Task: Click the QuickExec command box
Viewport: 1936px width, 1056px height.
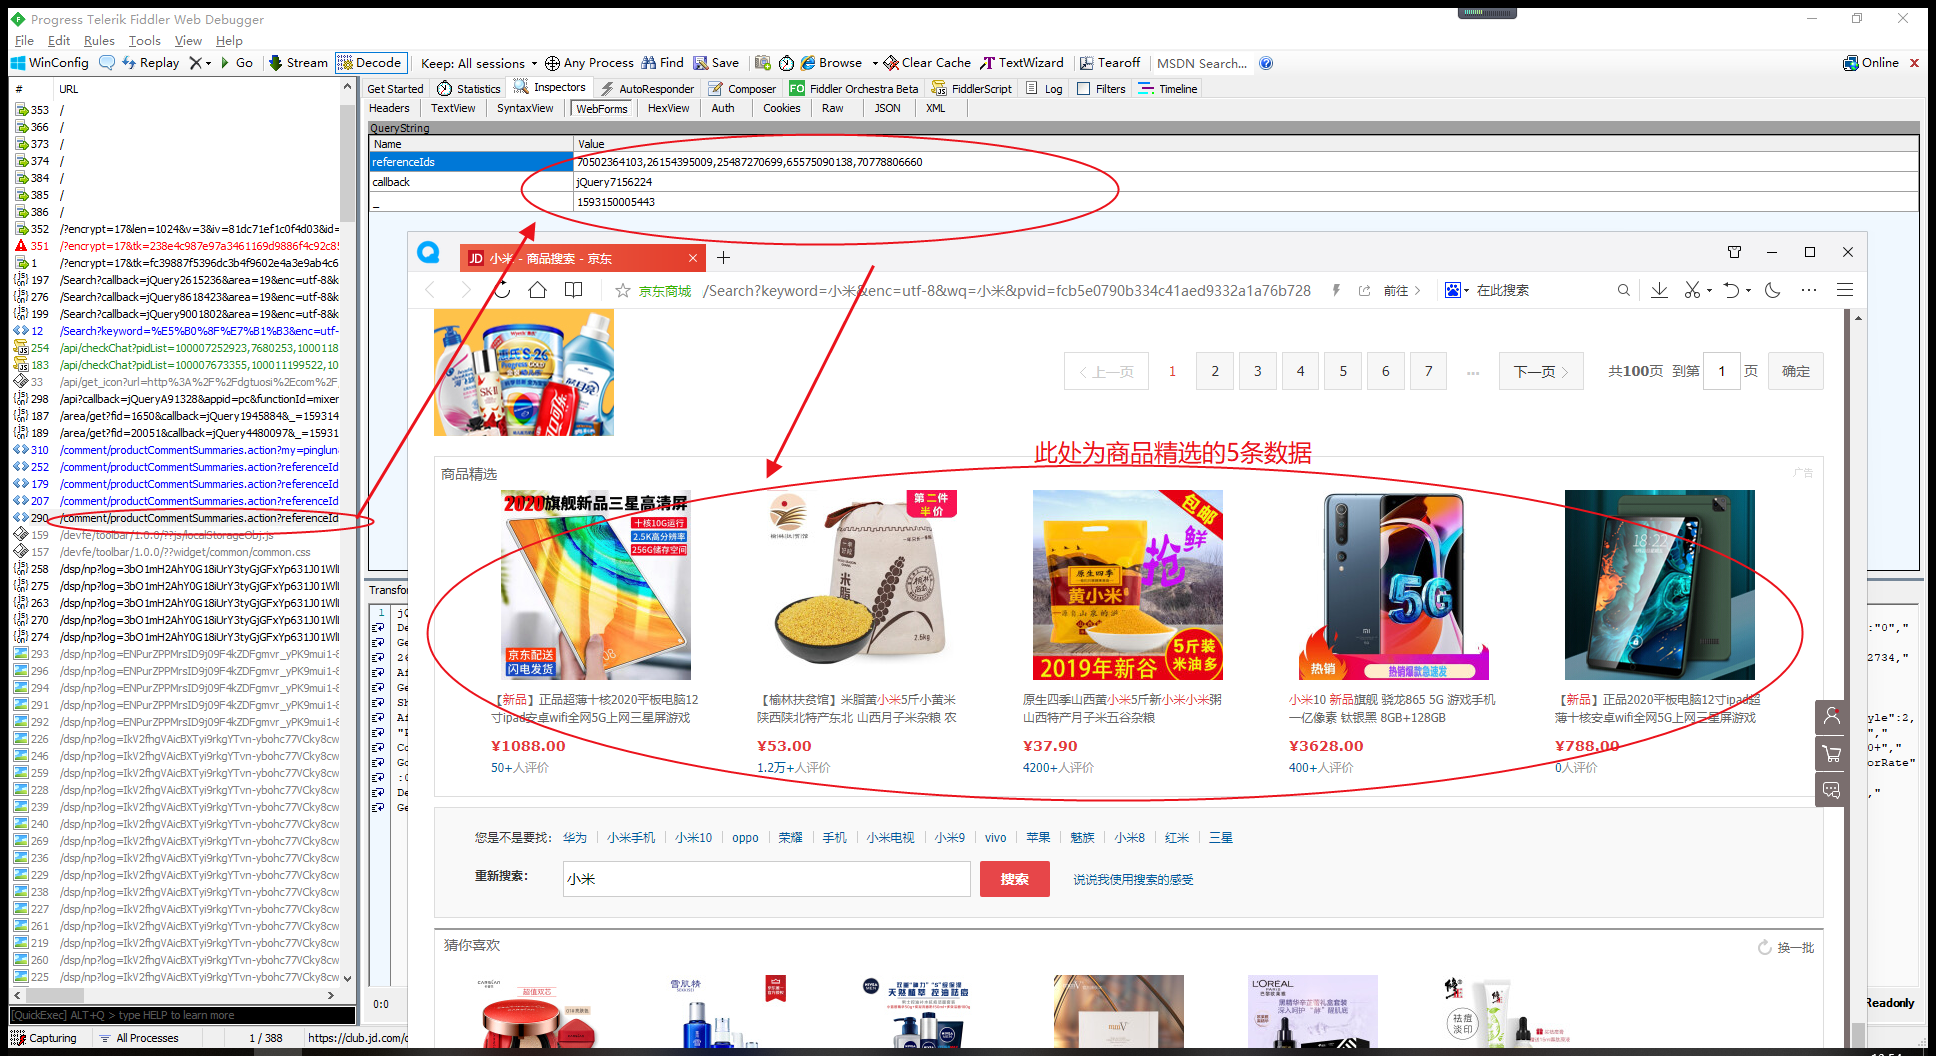Action: pyautogui.click(x=182, y=1015)
